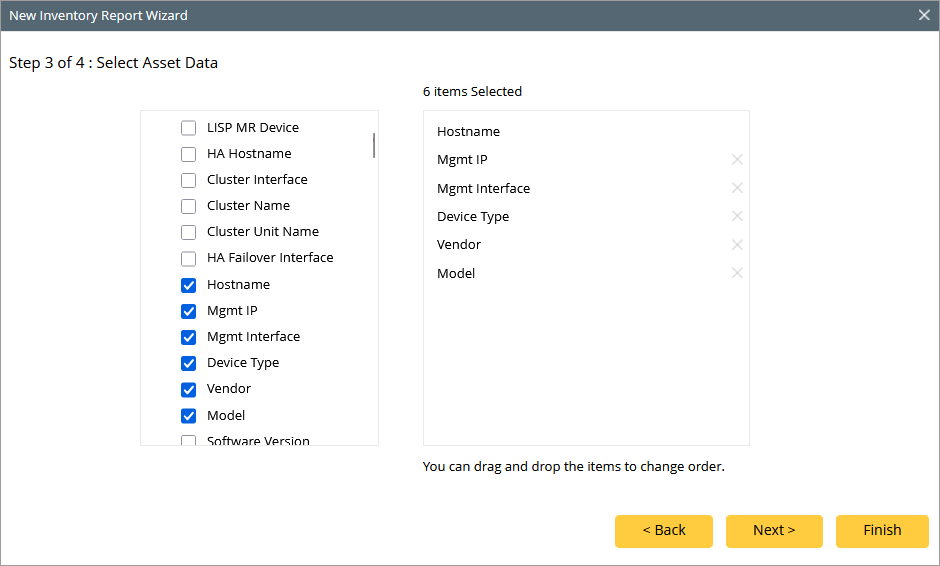The image size is (940, 566).
Task: Enable the LISP MR Device checkbox
Action: pos(188,128)
